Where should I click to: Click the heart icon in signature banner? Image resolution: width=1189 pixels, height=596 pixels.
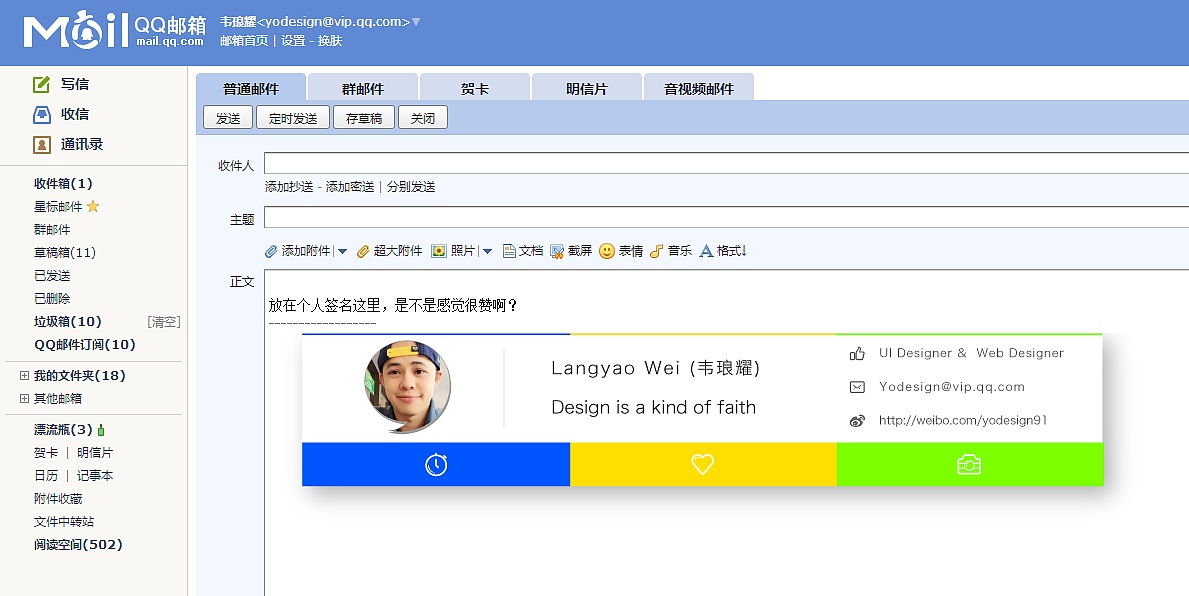click(x=702, y=464)
